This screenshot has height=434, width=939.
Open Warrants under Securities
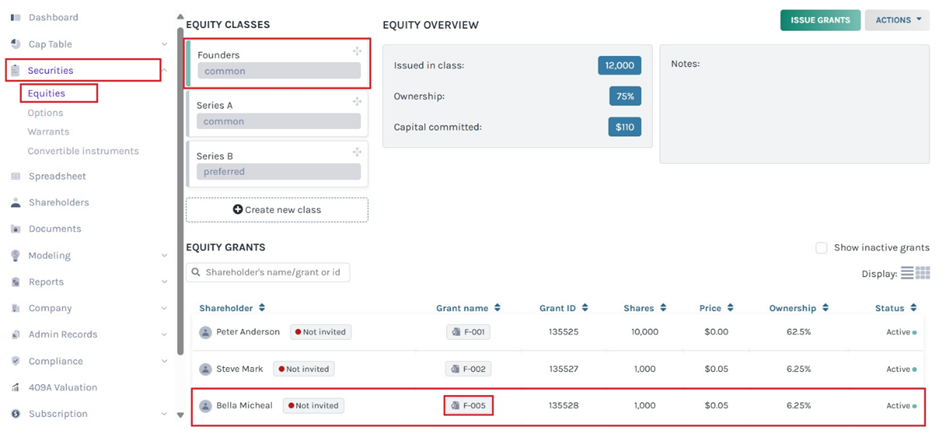[x=49, y=132]
